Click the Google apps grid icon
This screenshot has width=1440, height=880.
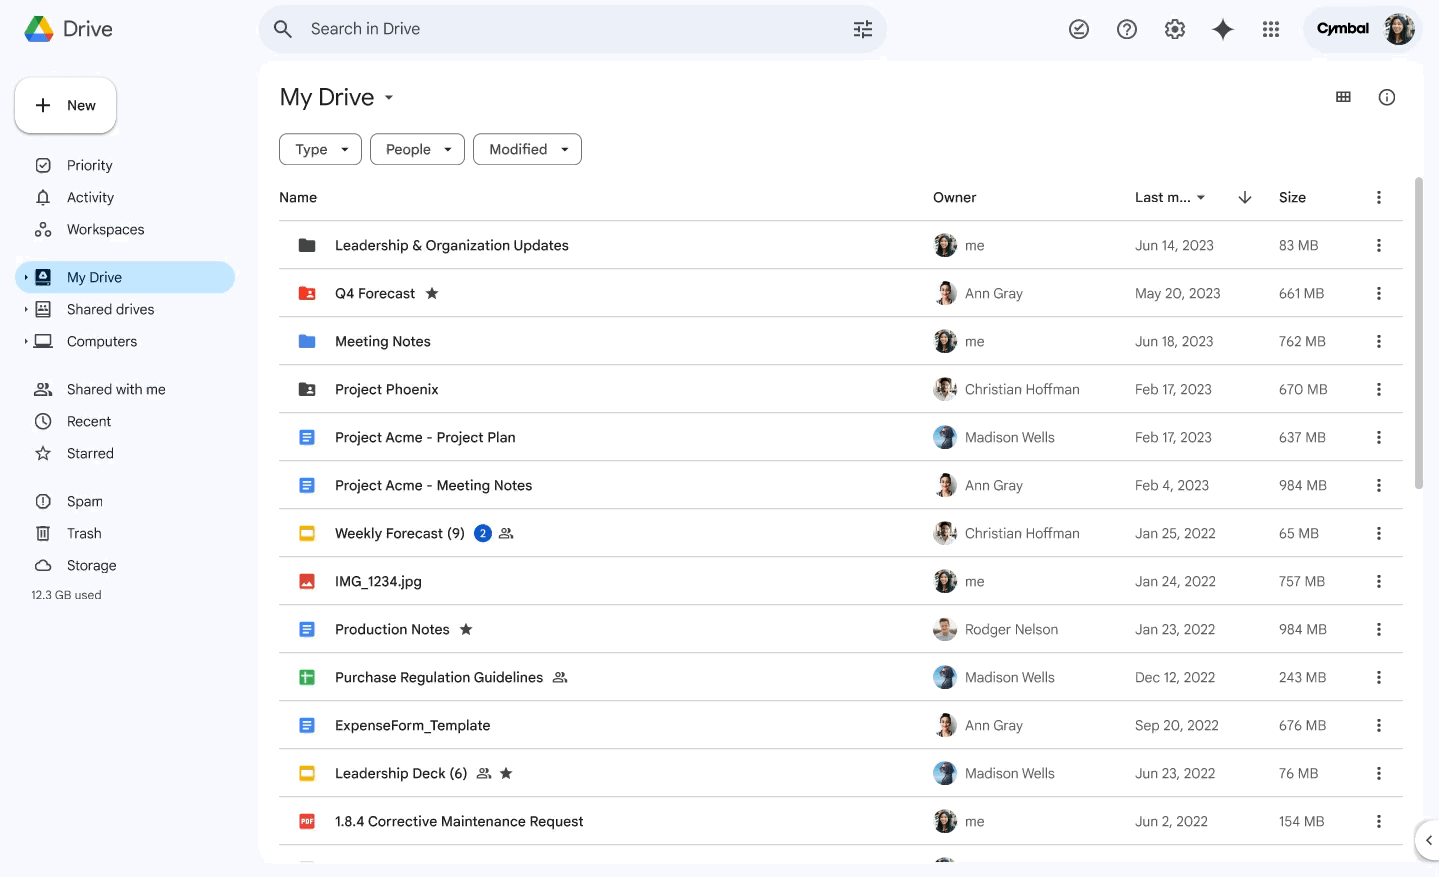click(x=1271, y=29)
